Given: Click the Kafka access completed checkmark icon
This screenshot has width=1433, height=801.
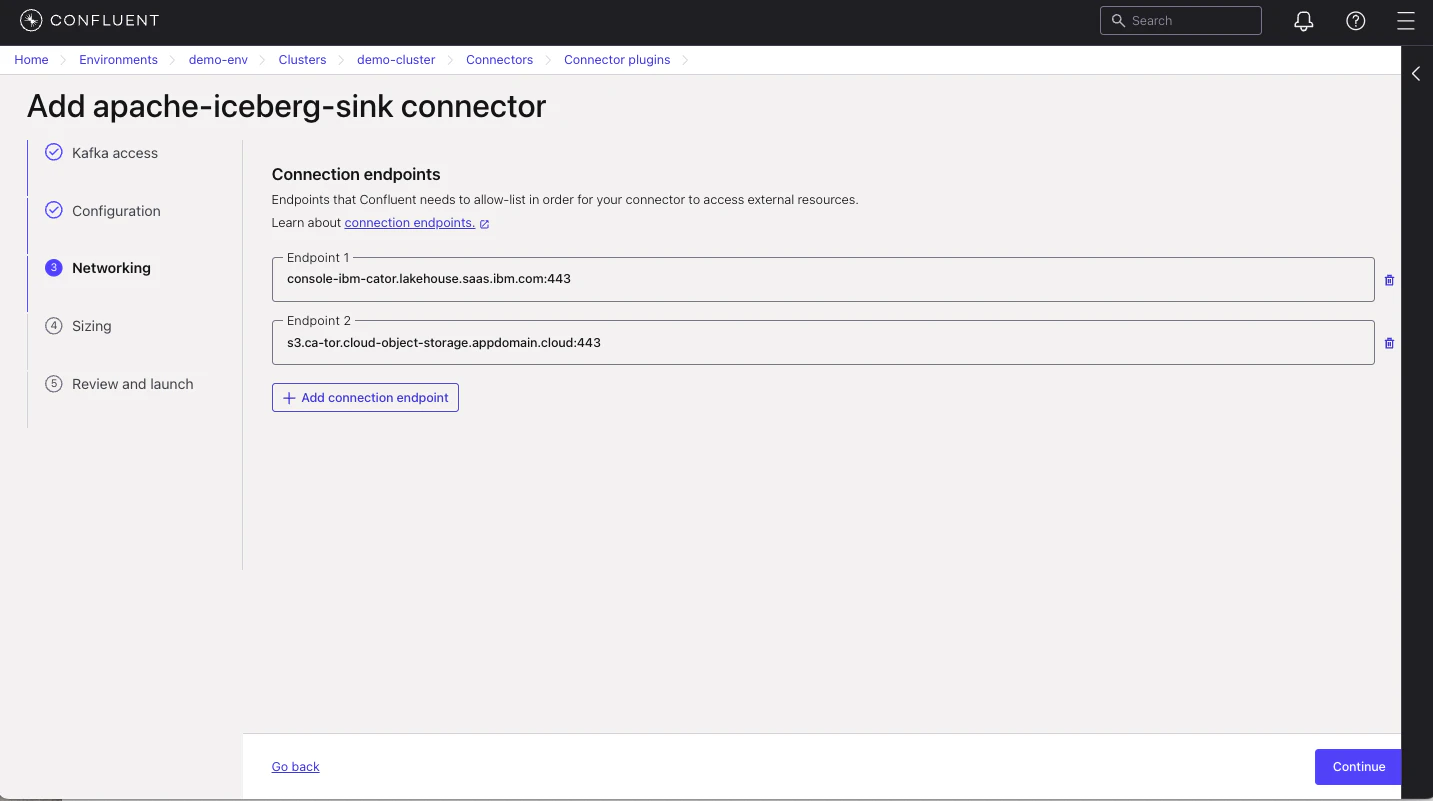Looking at the screenshot, I should (x=54, y=152).
